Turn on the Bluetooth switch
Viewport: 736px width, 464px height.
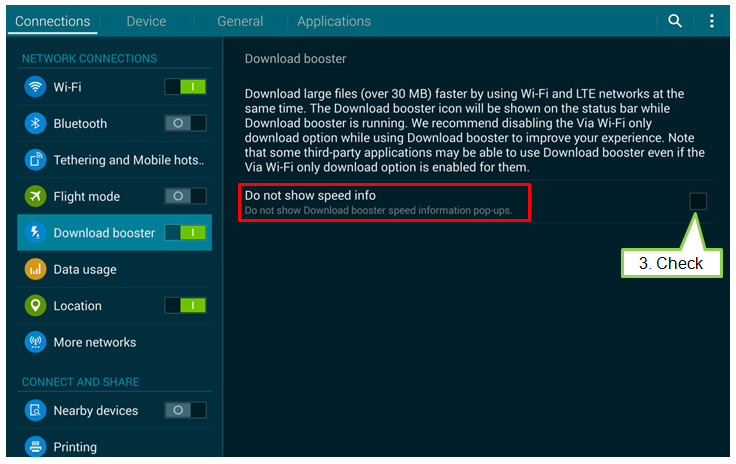185,123
